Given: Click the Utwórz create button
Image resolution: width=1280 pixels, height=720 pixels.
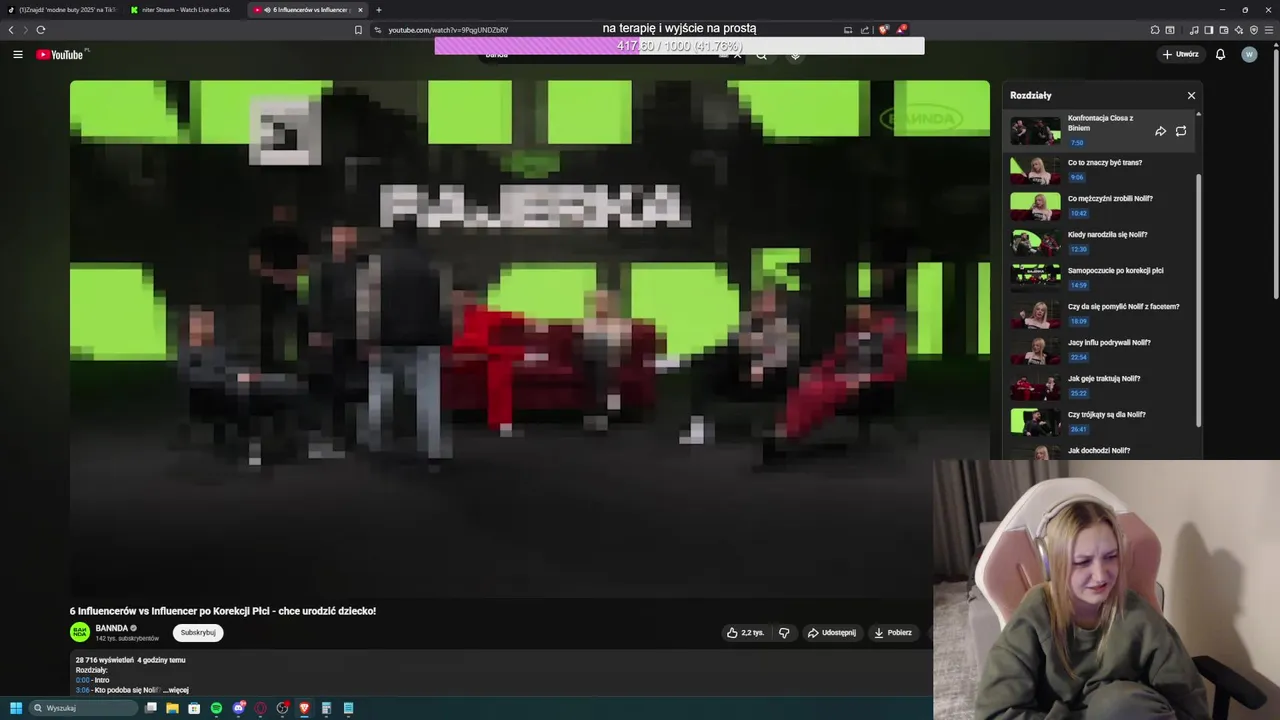Looking at the screenshot, I should pos(1181,54).
